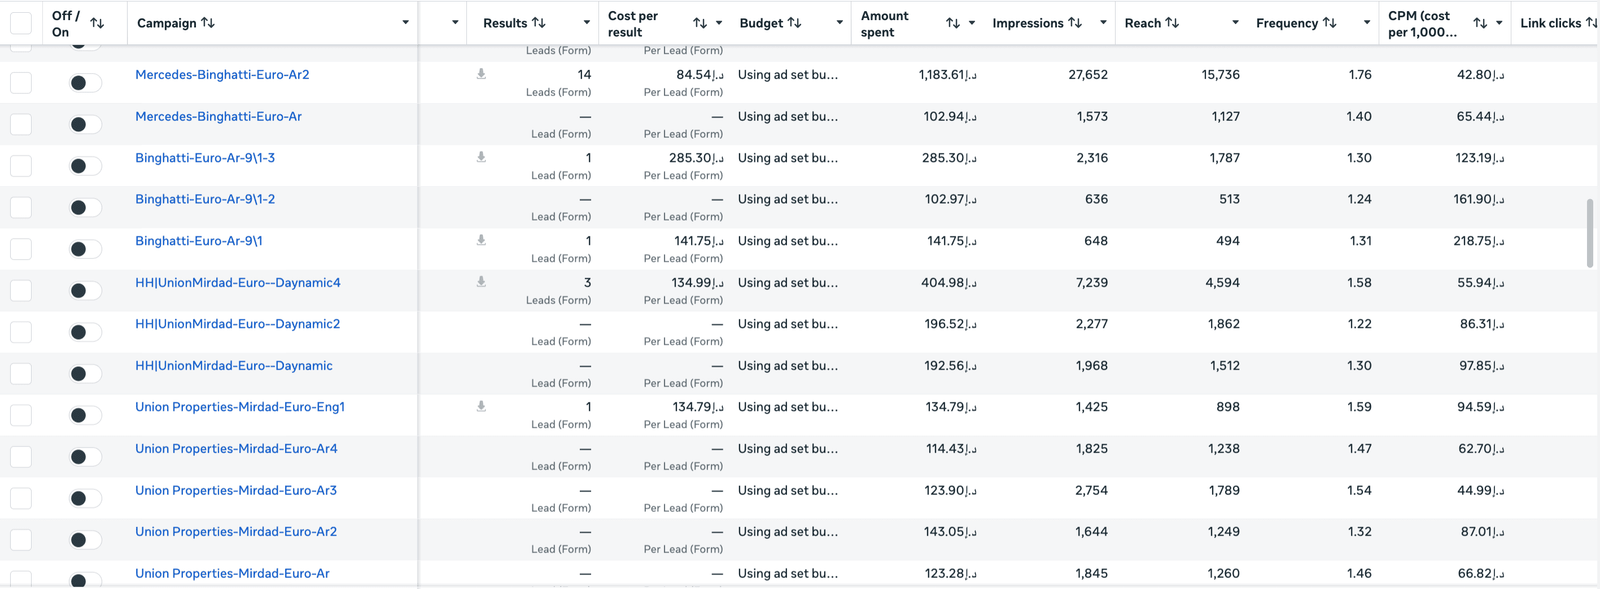Open Union Properties-Mirdad-Euro-Ar3 campaign
The width and height of the screenshot is (1600, 589).
click(x=236, y=490)
